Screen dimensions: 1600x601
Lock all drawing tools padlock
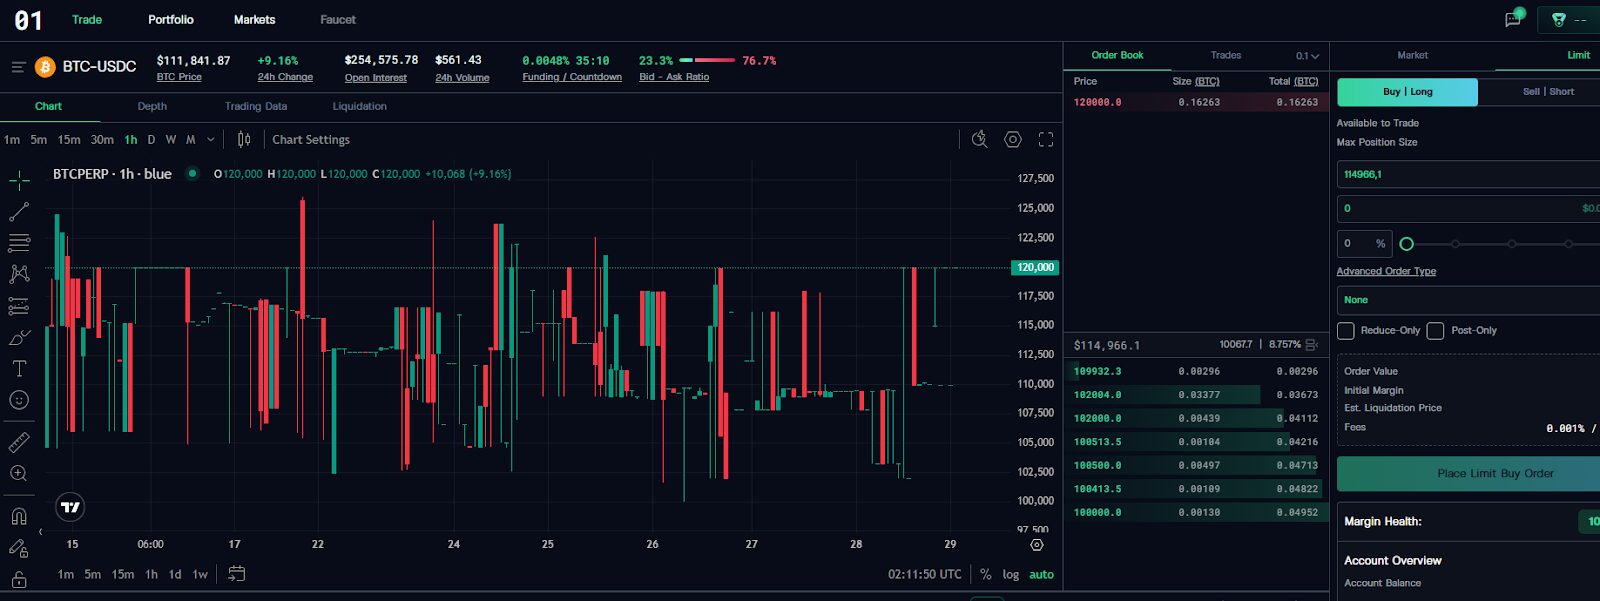click(x=19, y=579)
